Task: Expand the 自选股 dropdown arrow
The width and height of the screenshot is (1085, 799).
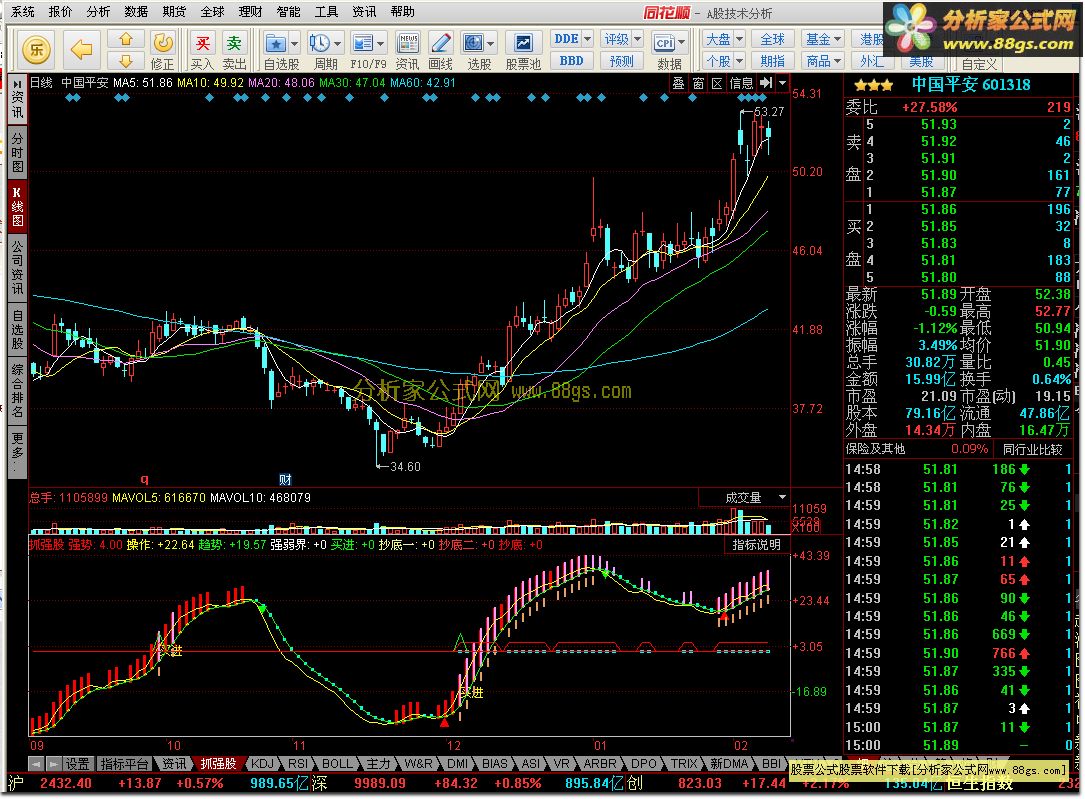Action: 294,44
